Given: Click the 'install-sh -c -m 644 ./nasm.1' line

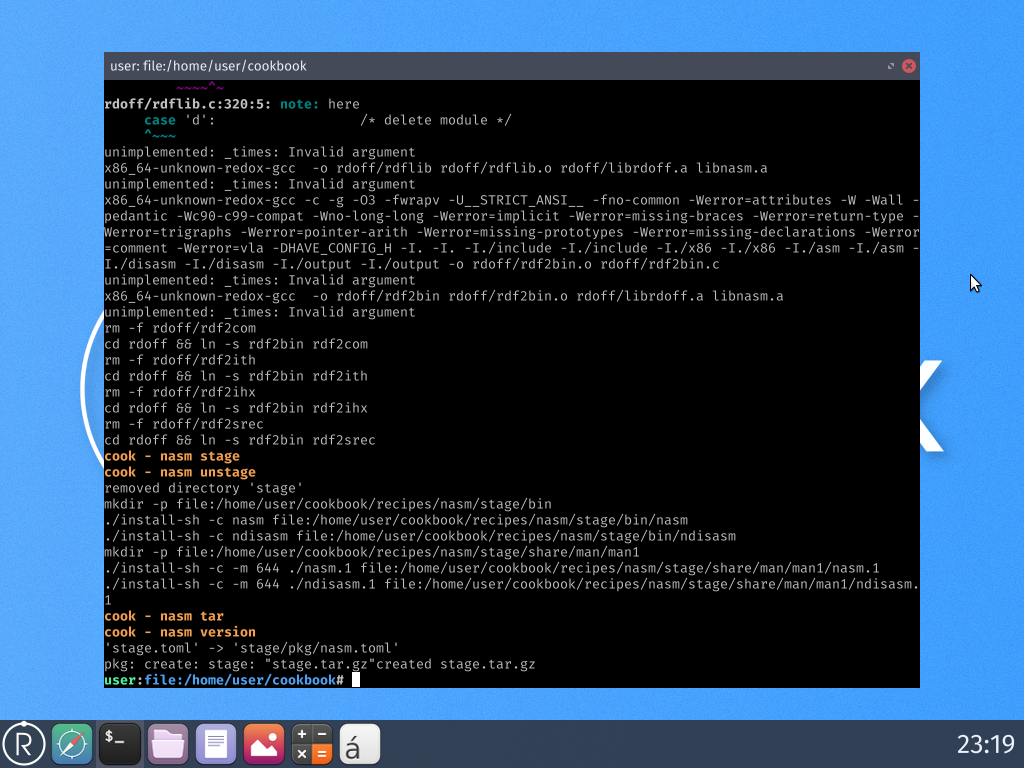Looking at the screenshot, I should coord(492,568).
